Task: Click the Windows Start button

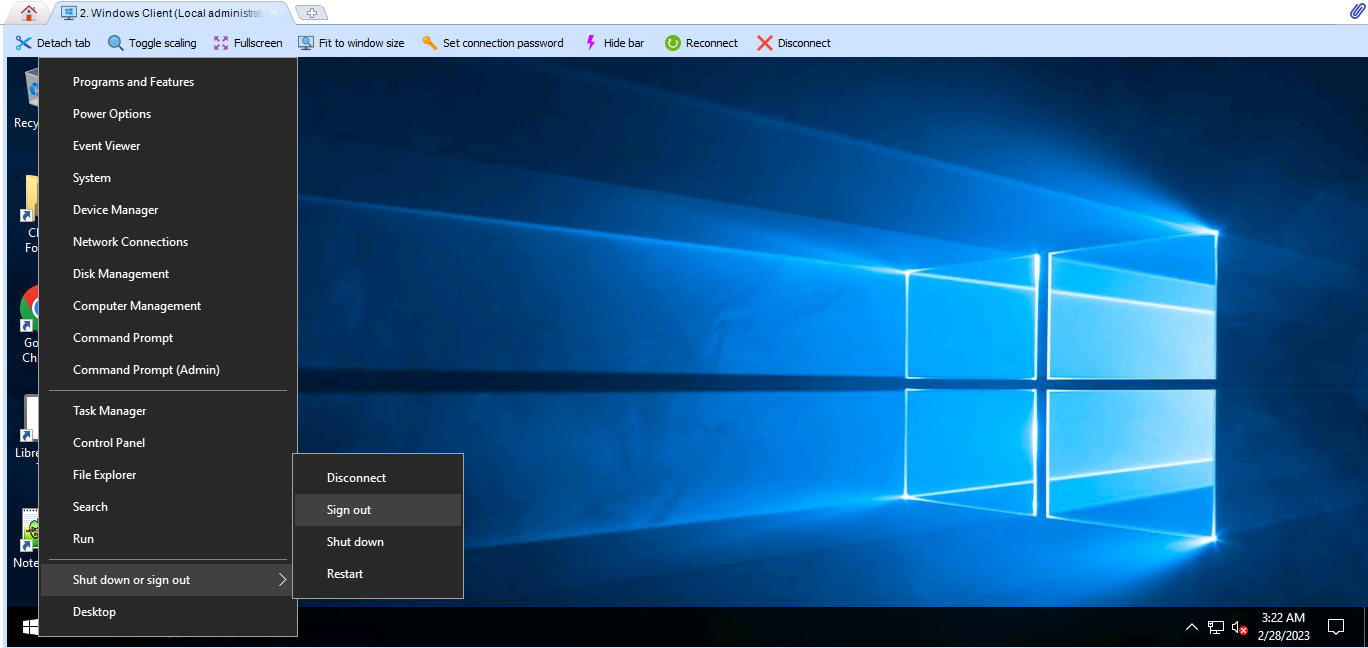Action: click(x=30, y=627)
